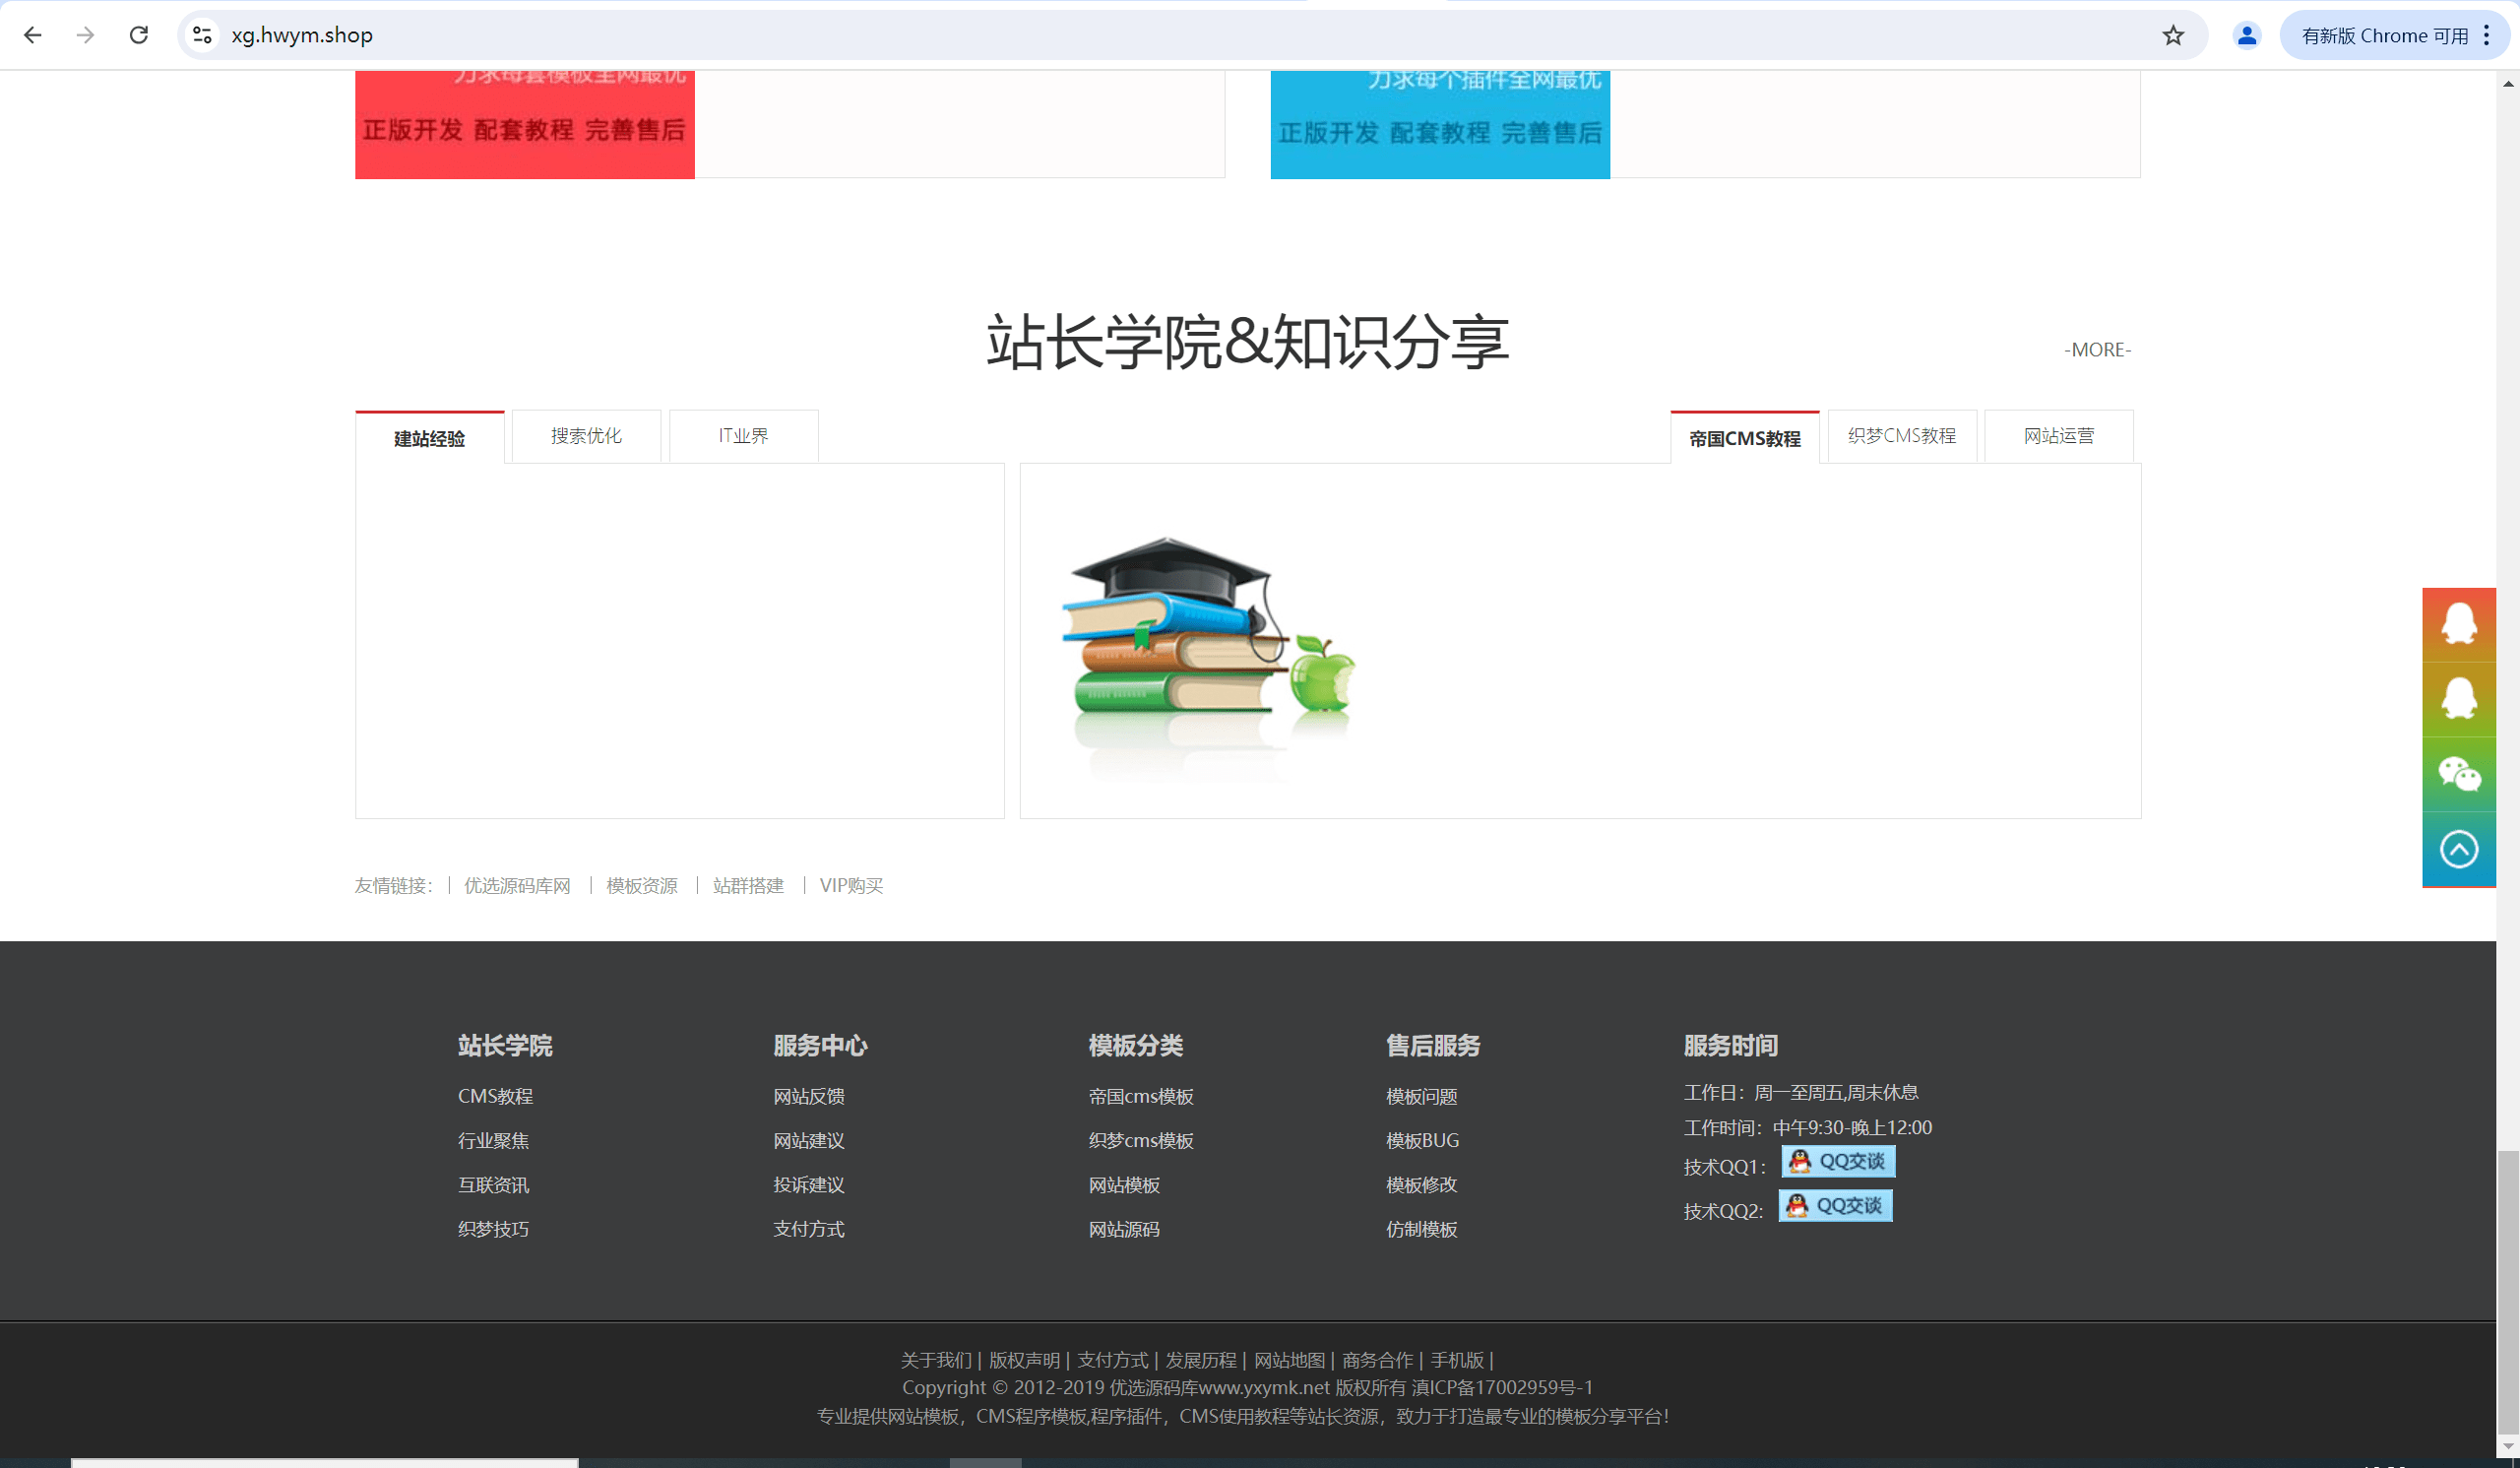Open the 模板资源 friend link
2520x1468 pixels.
tap(642, 885)
